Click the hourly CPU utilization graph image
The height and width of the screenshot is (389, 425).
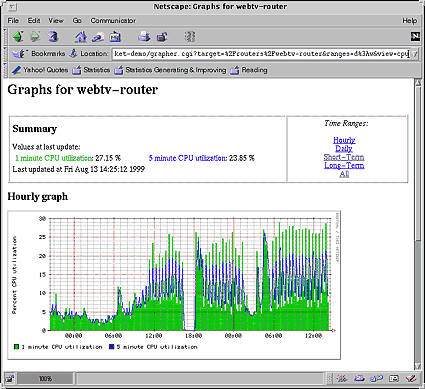point(174,285)
